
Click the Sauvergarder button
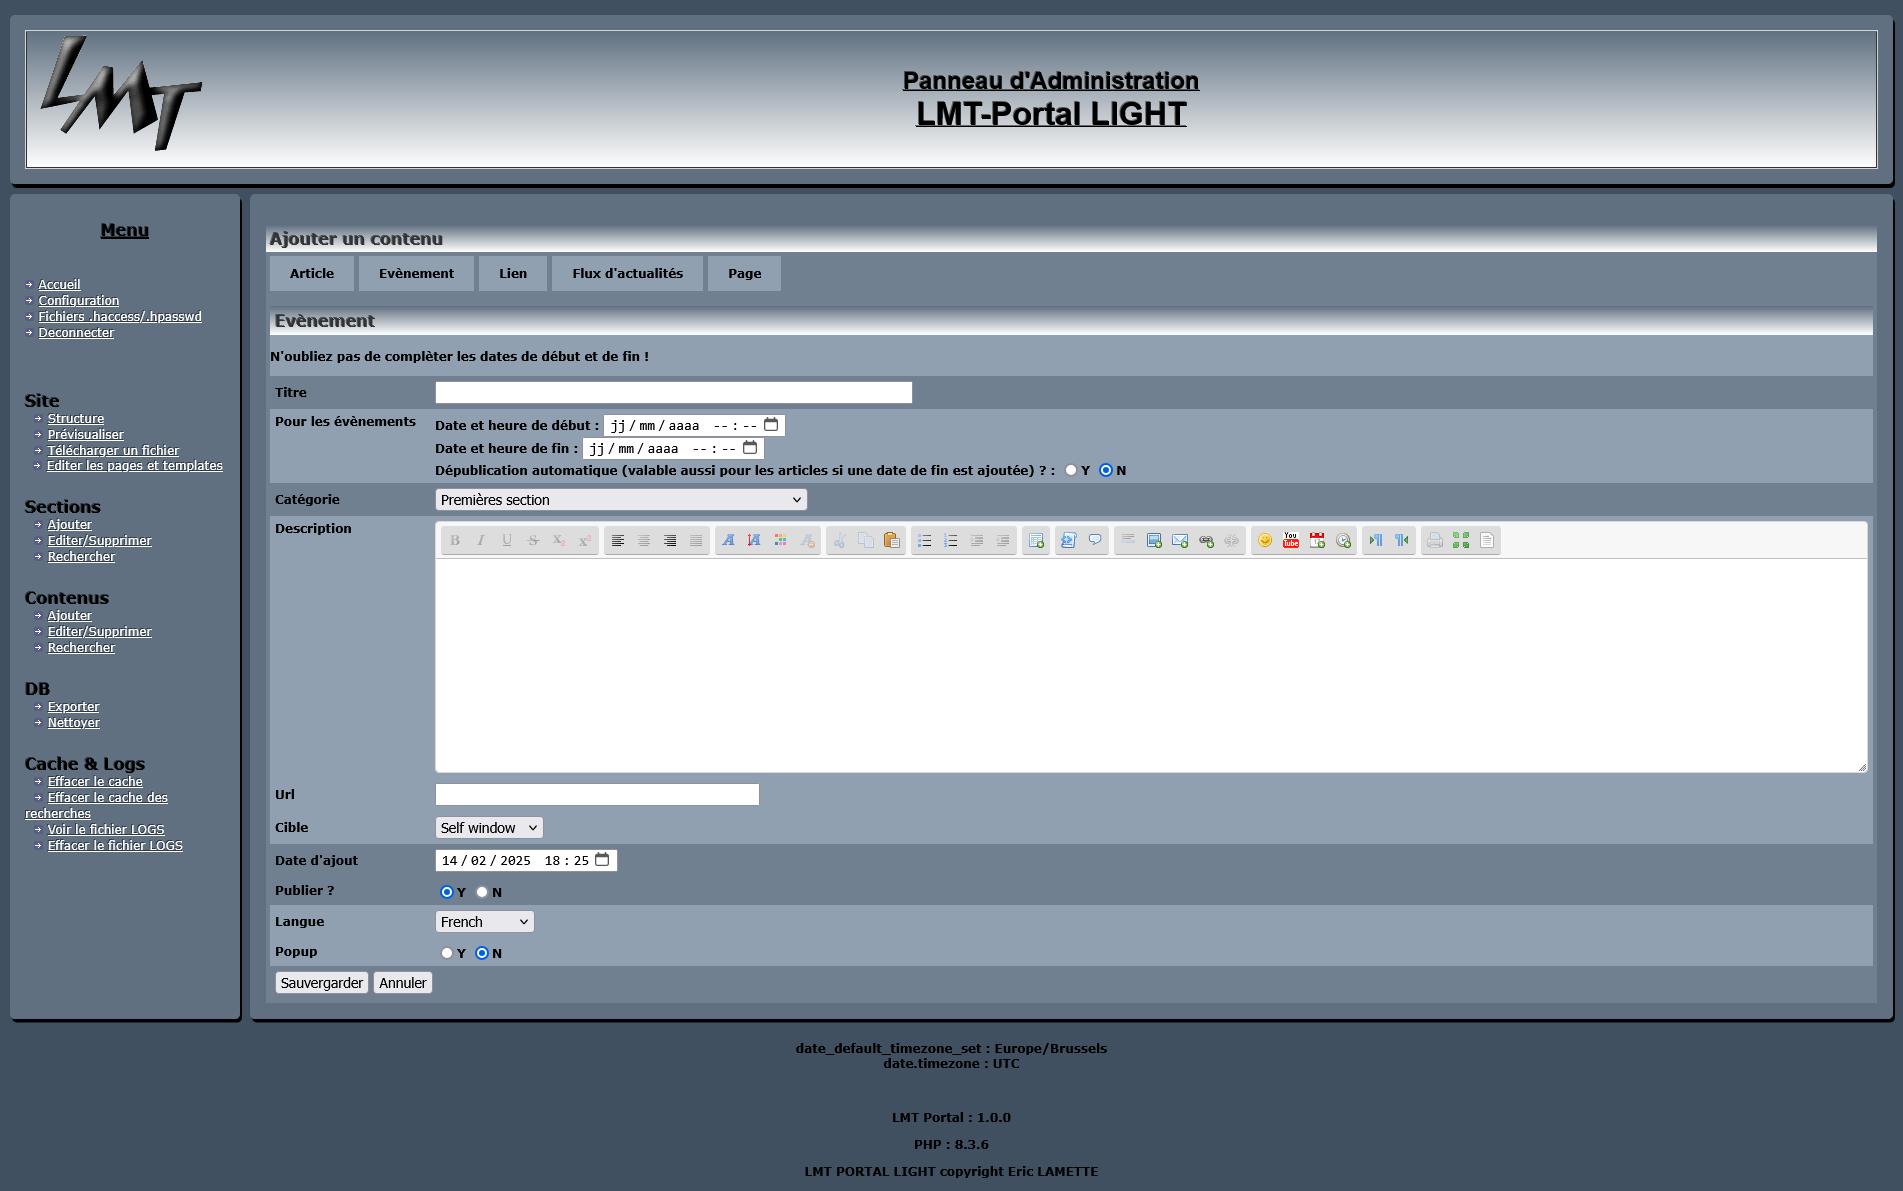(321, 983)
